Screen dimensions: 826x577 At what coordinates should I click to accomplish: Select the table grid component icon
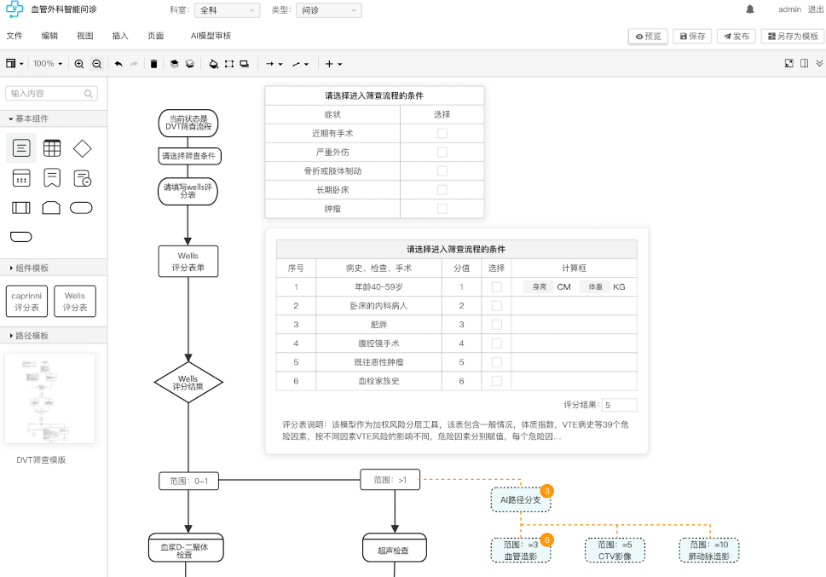click(52, 148)
